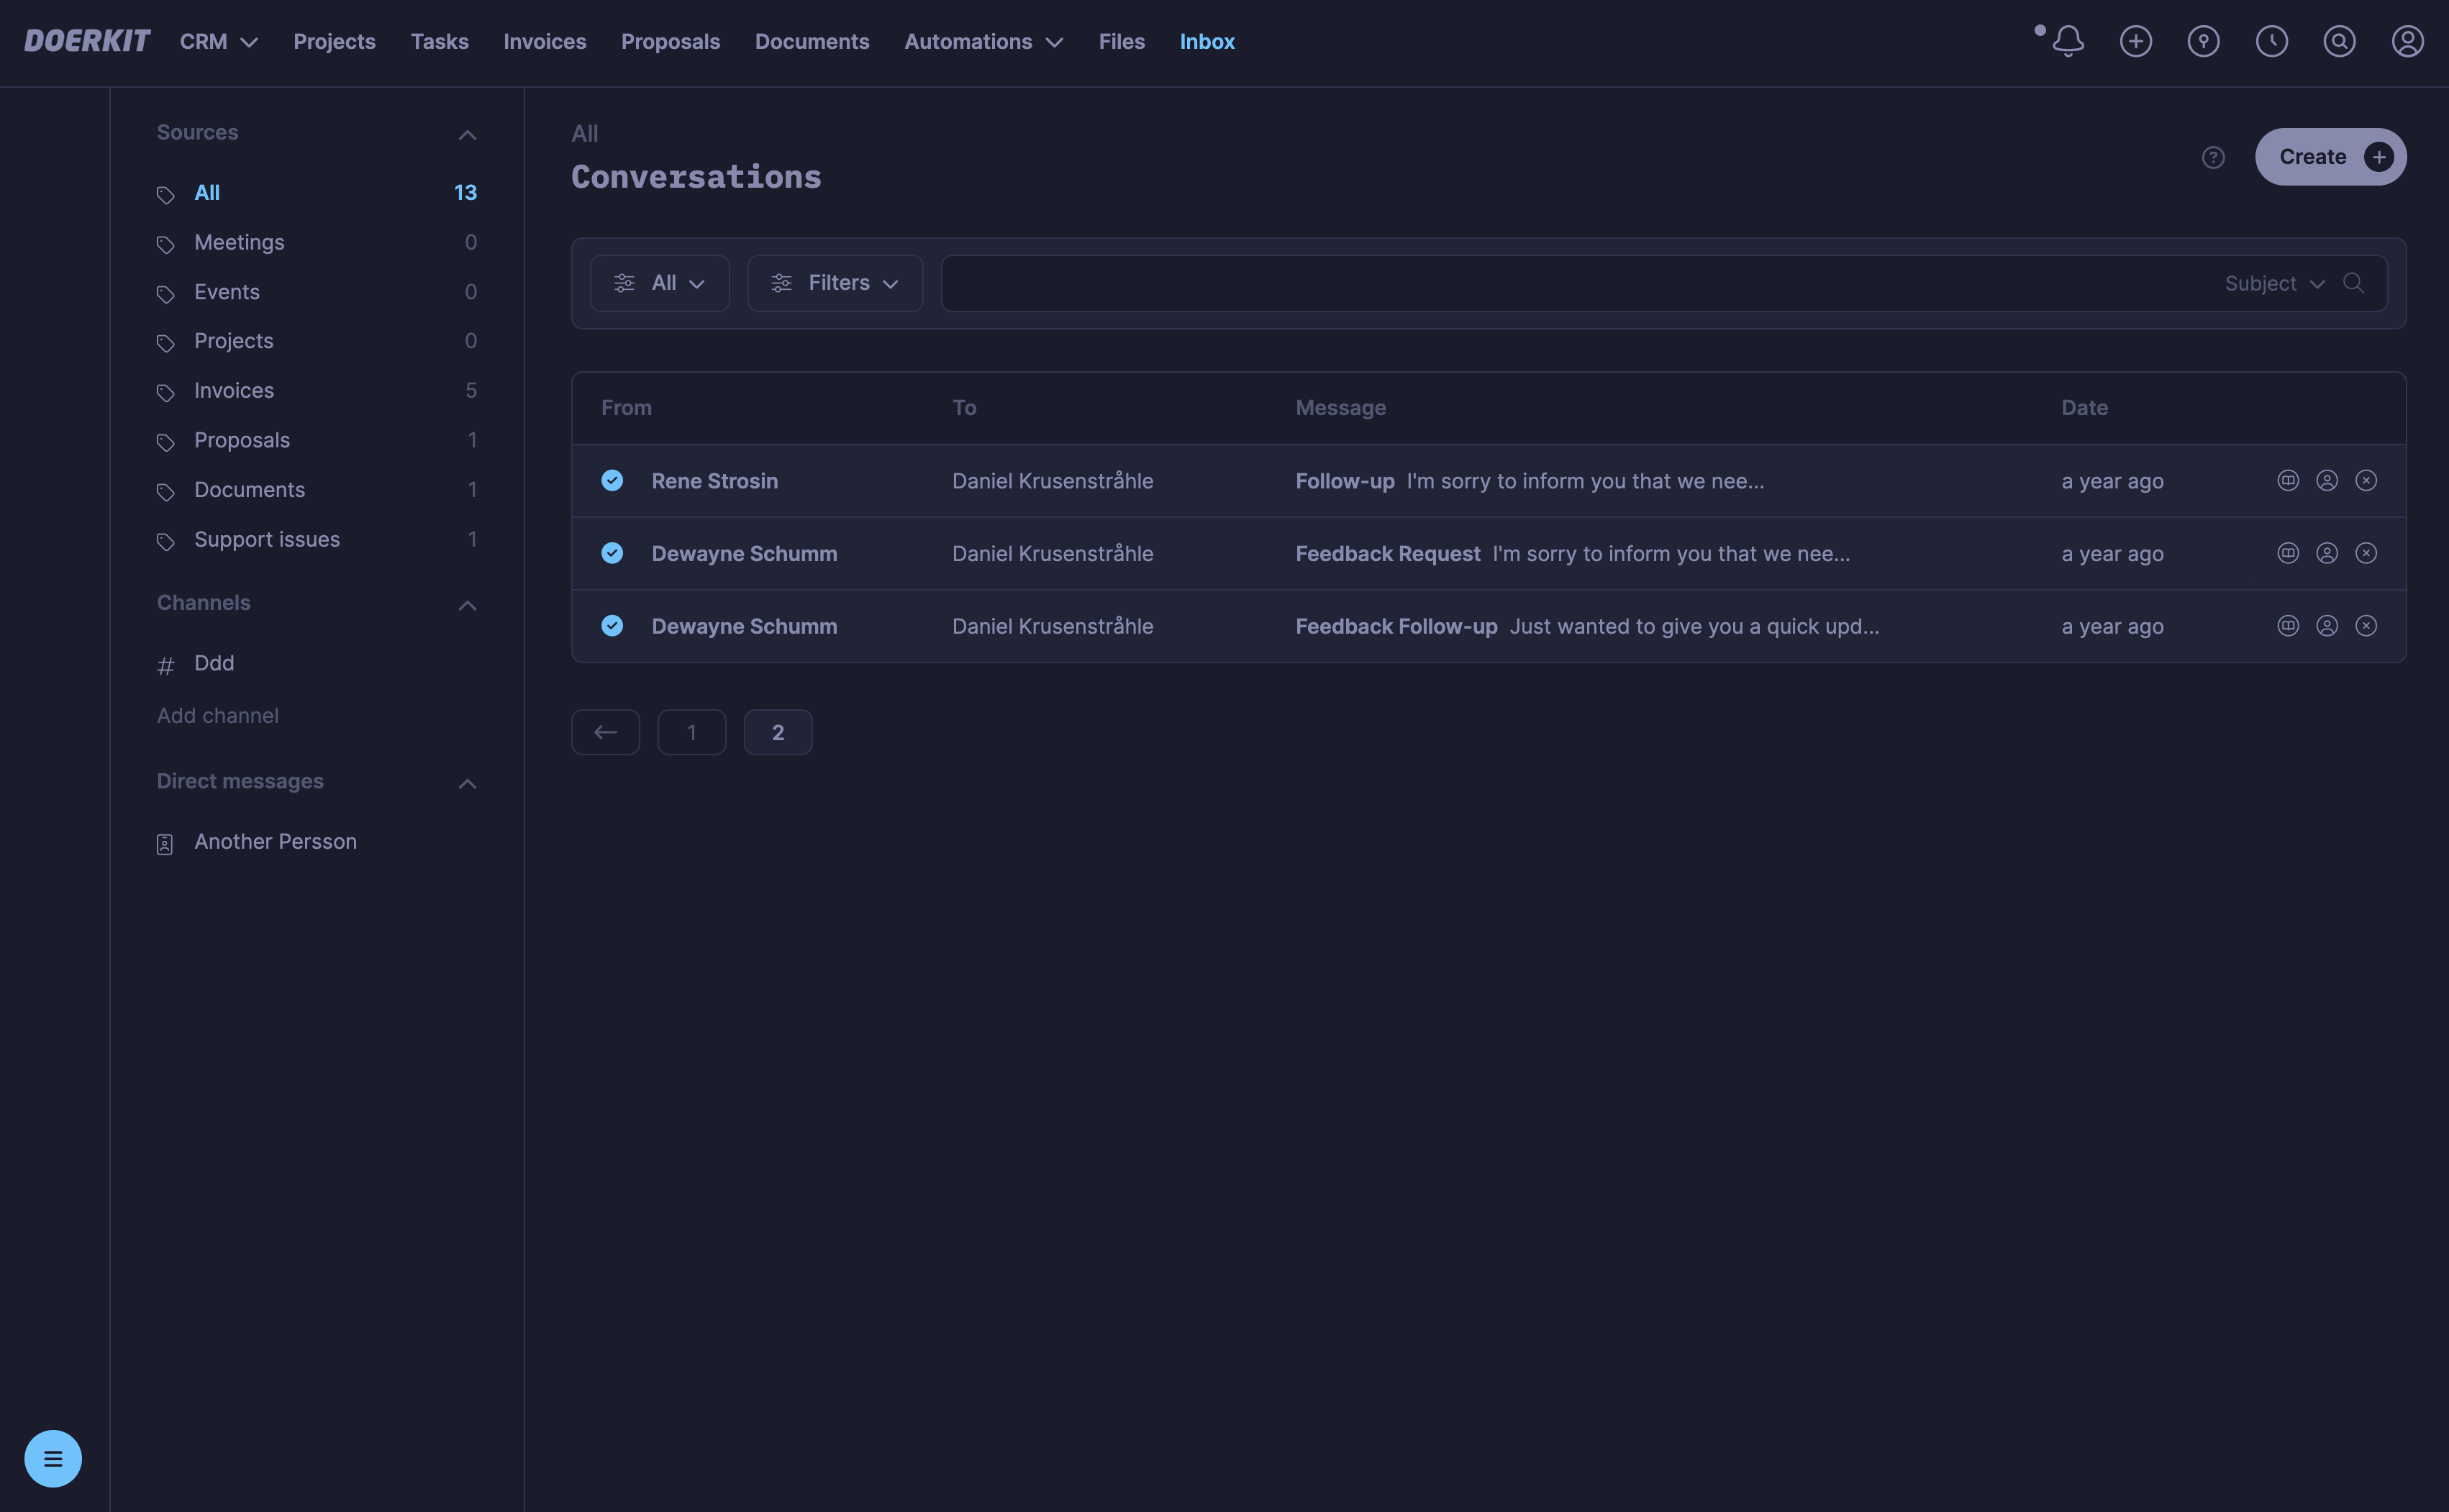Go to page 1 of conversations
The height and width of the screenshot is (1512, 2449).
[691, 731]
